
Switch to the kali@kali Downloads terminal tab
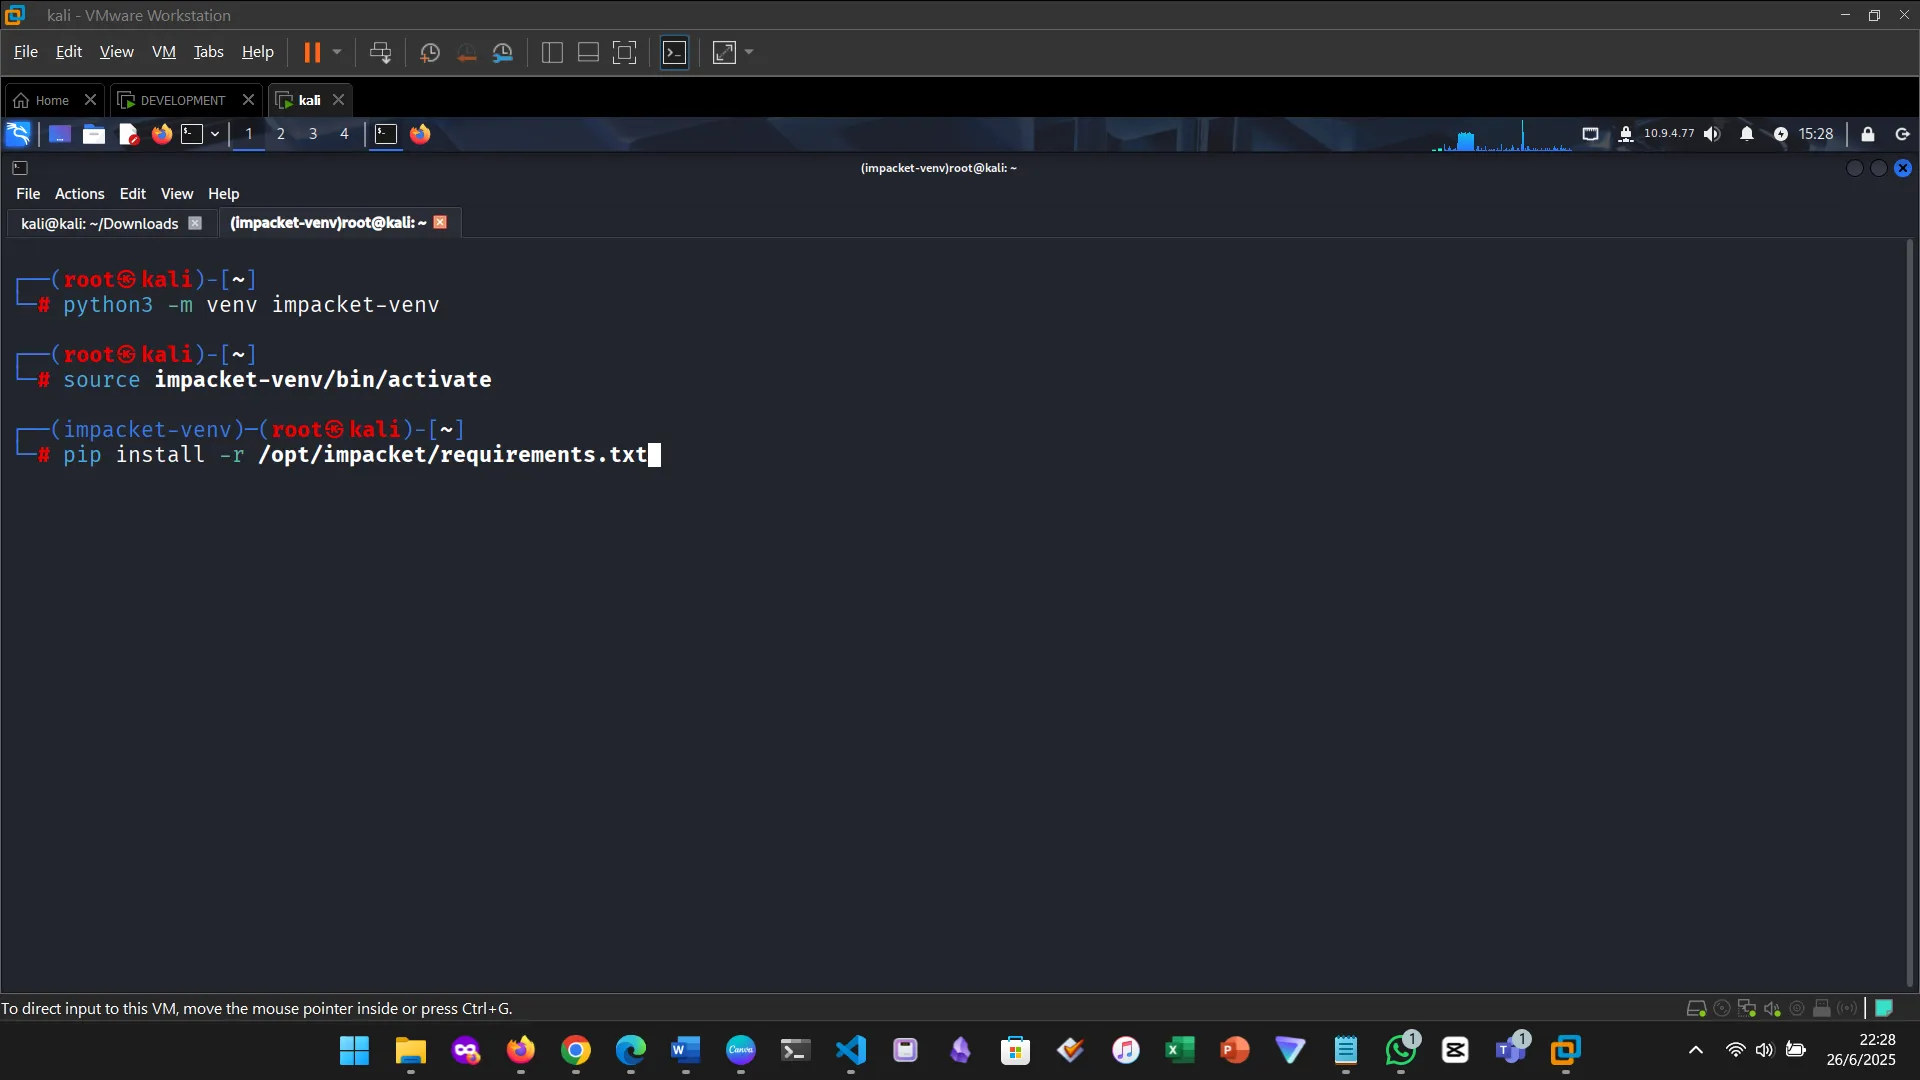point(98,223)
